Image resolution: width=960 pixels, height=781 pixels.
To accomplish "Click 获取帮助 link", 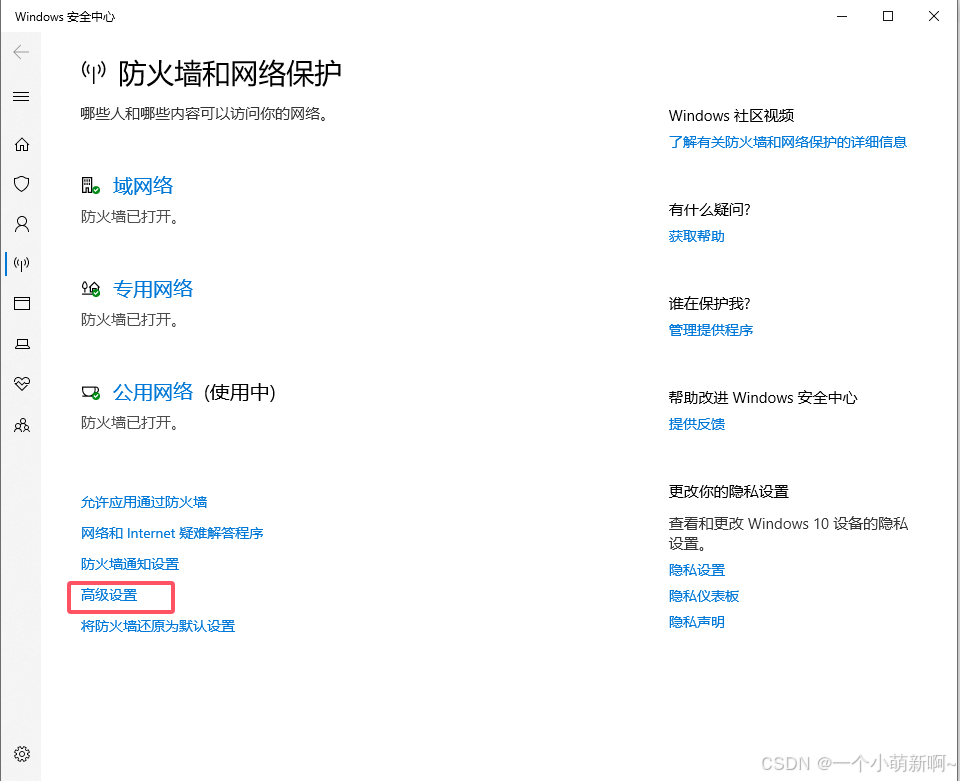I will tap(697, 236).
